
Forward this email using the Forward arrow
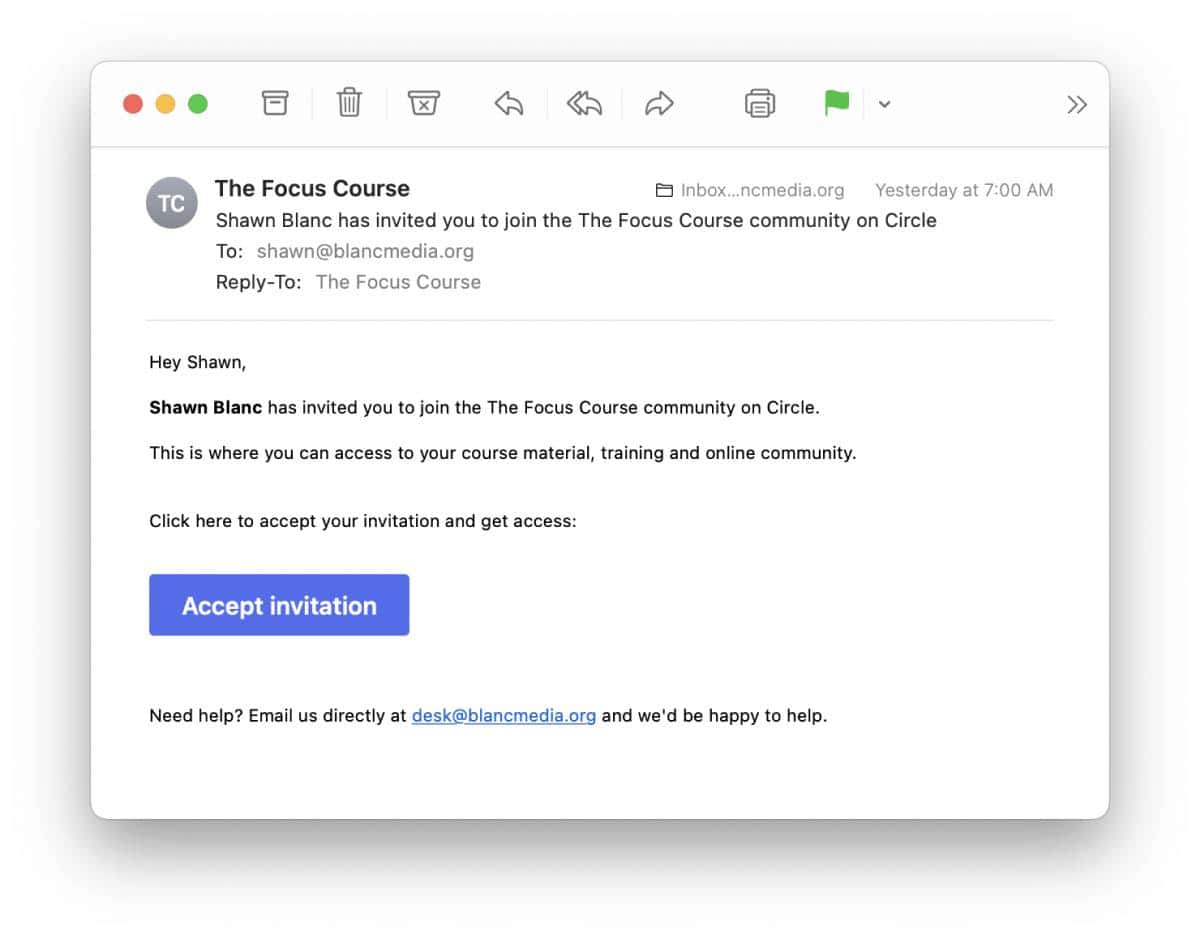click(659, 103)
